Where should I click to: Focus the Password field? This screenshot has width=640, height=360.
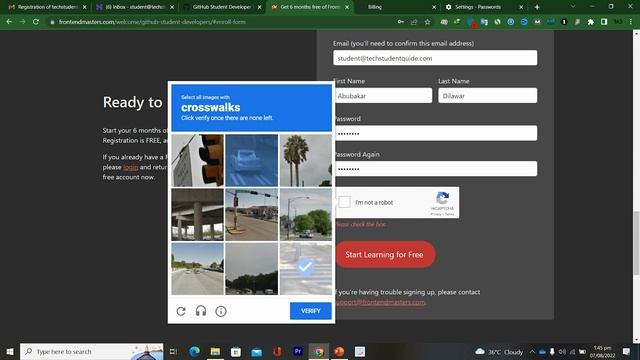coord(436,133)
